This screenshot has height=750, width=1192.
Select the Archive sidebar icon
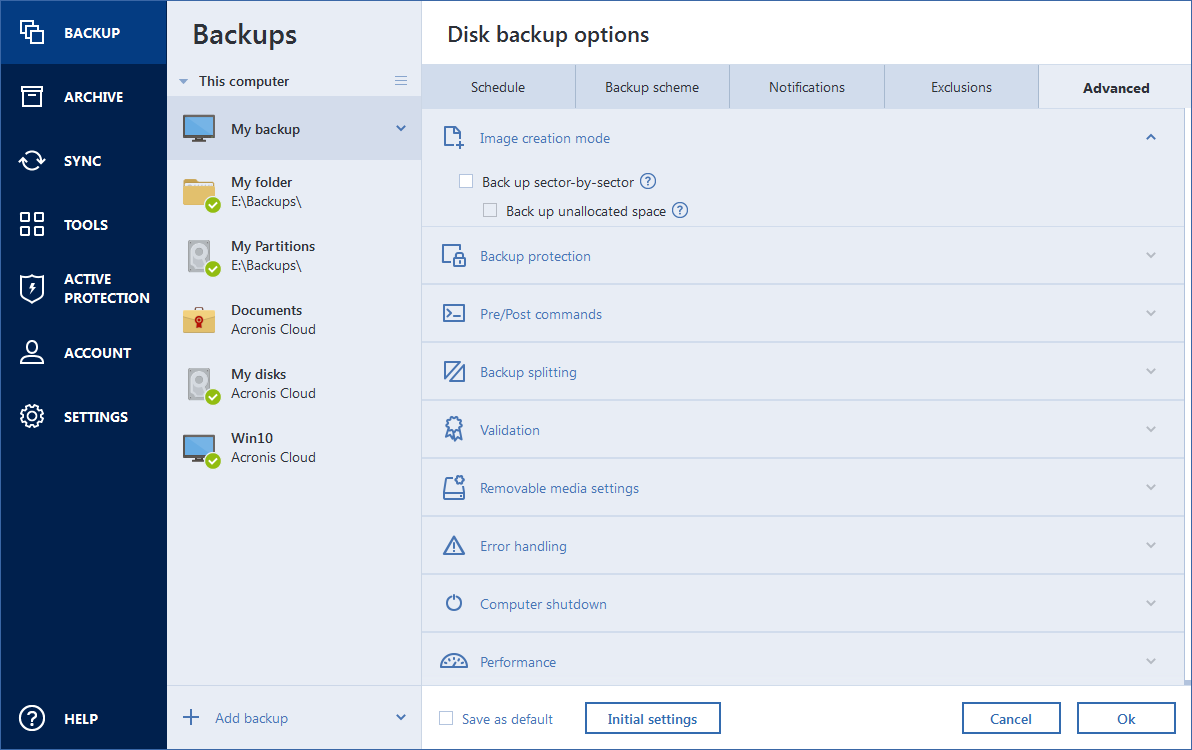pyautogui.click(x=31, y=96)
